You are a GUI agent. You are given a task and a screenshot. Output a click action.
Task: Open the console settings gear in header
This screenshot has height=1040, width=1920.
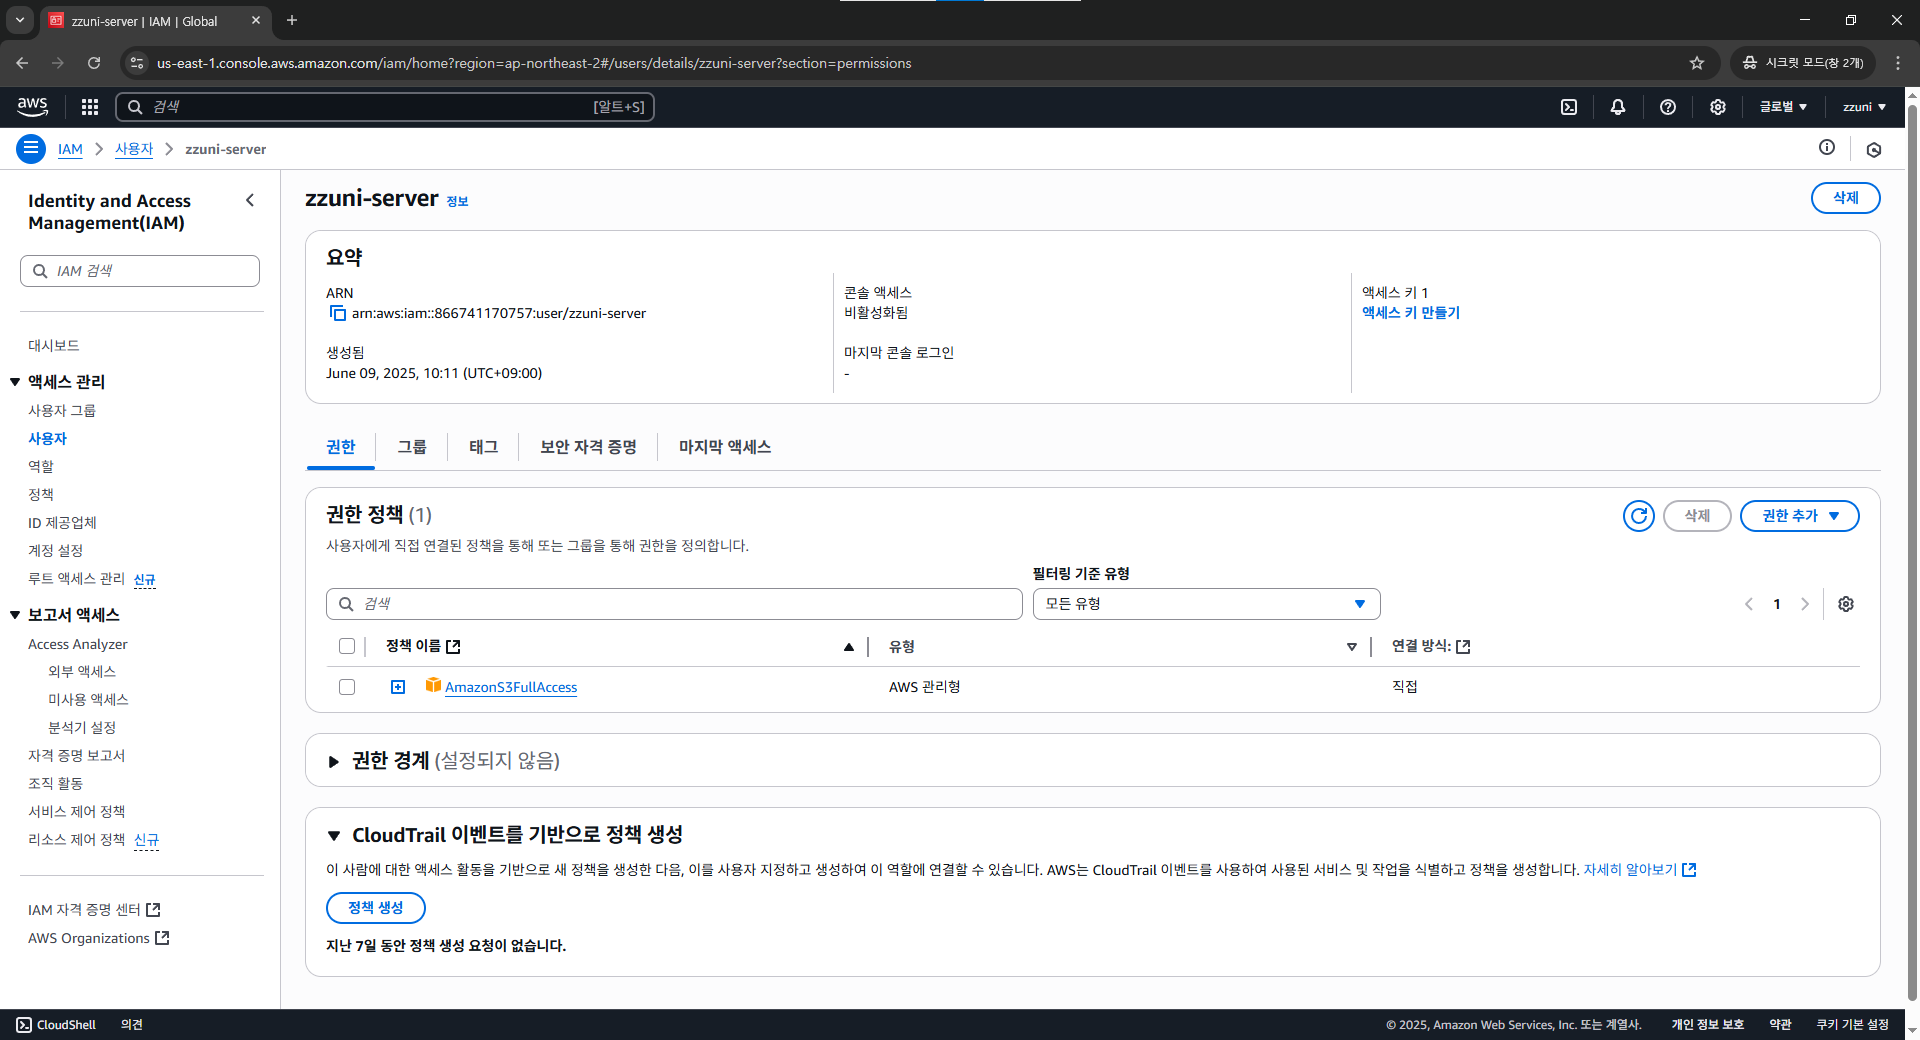click(1718, 107)
